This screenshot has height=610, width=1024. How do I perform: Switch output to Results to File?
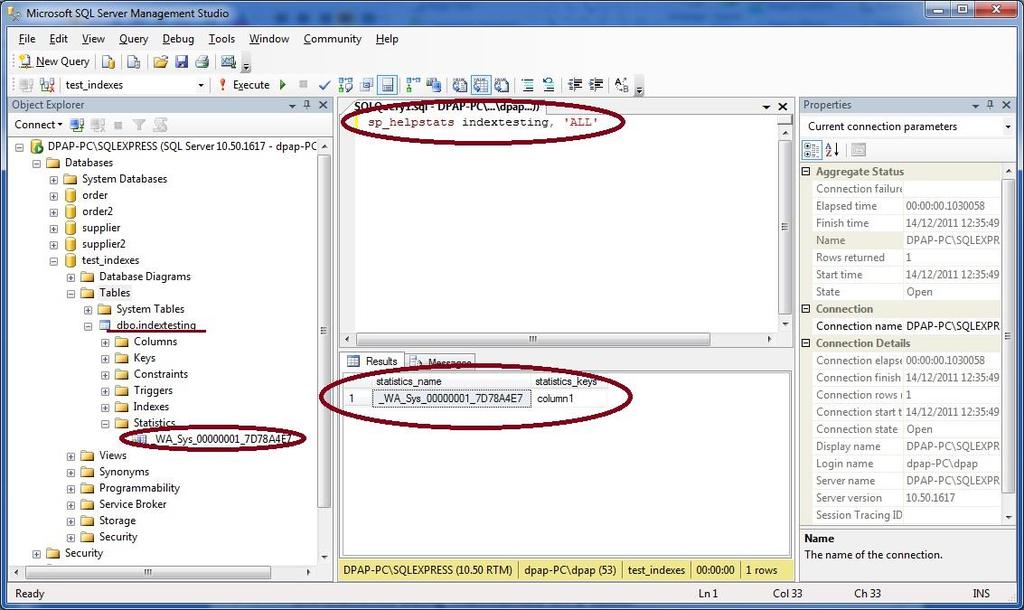coord(502,85)
